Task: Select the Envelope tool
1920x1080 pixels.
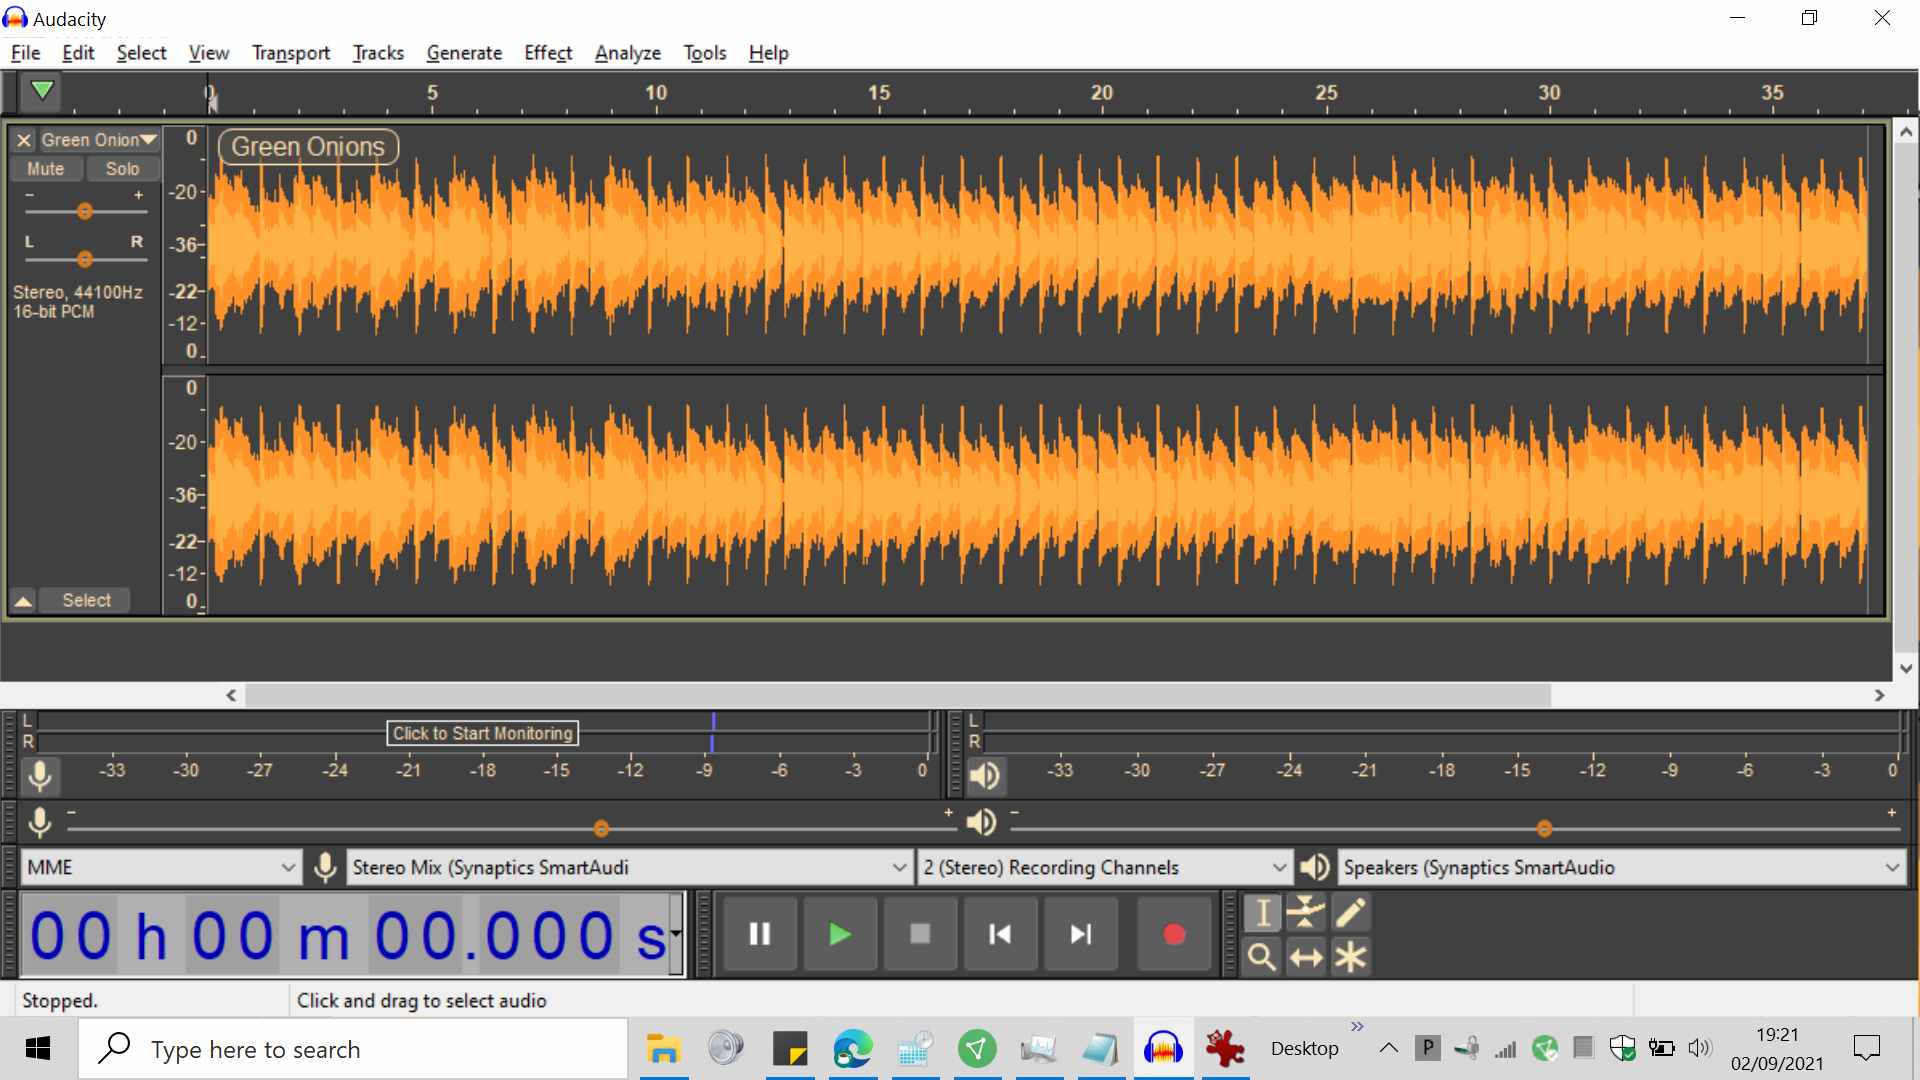Action: point(1305,912)
